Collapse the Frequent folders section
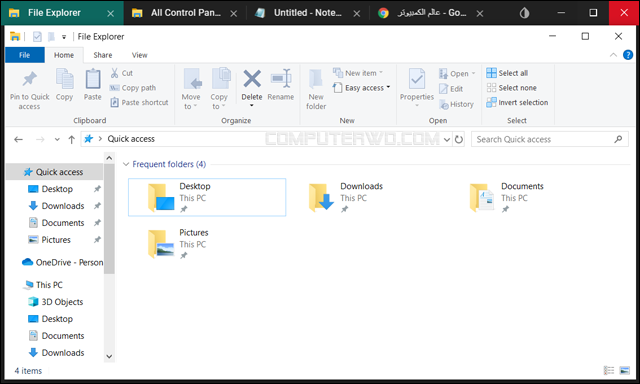Screen dimensions: 640x384 [x=126, y=164]
